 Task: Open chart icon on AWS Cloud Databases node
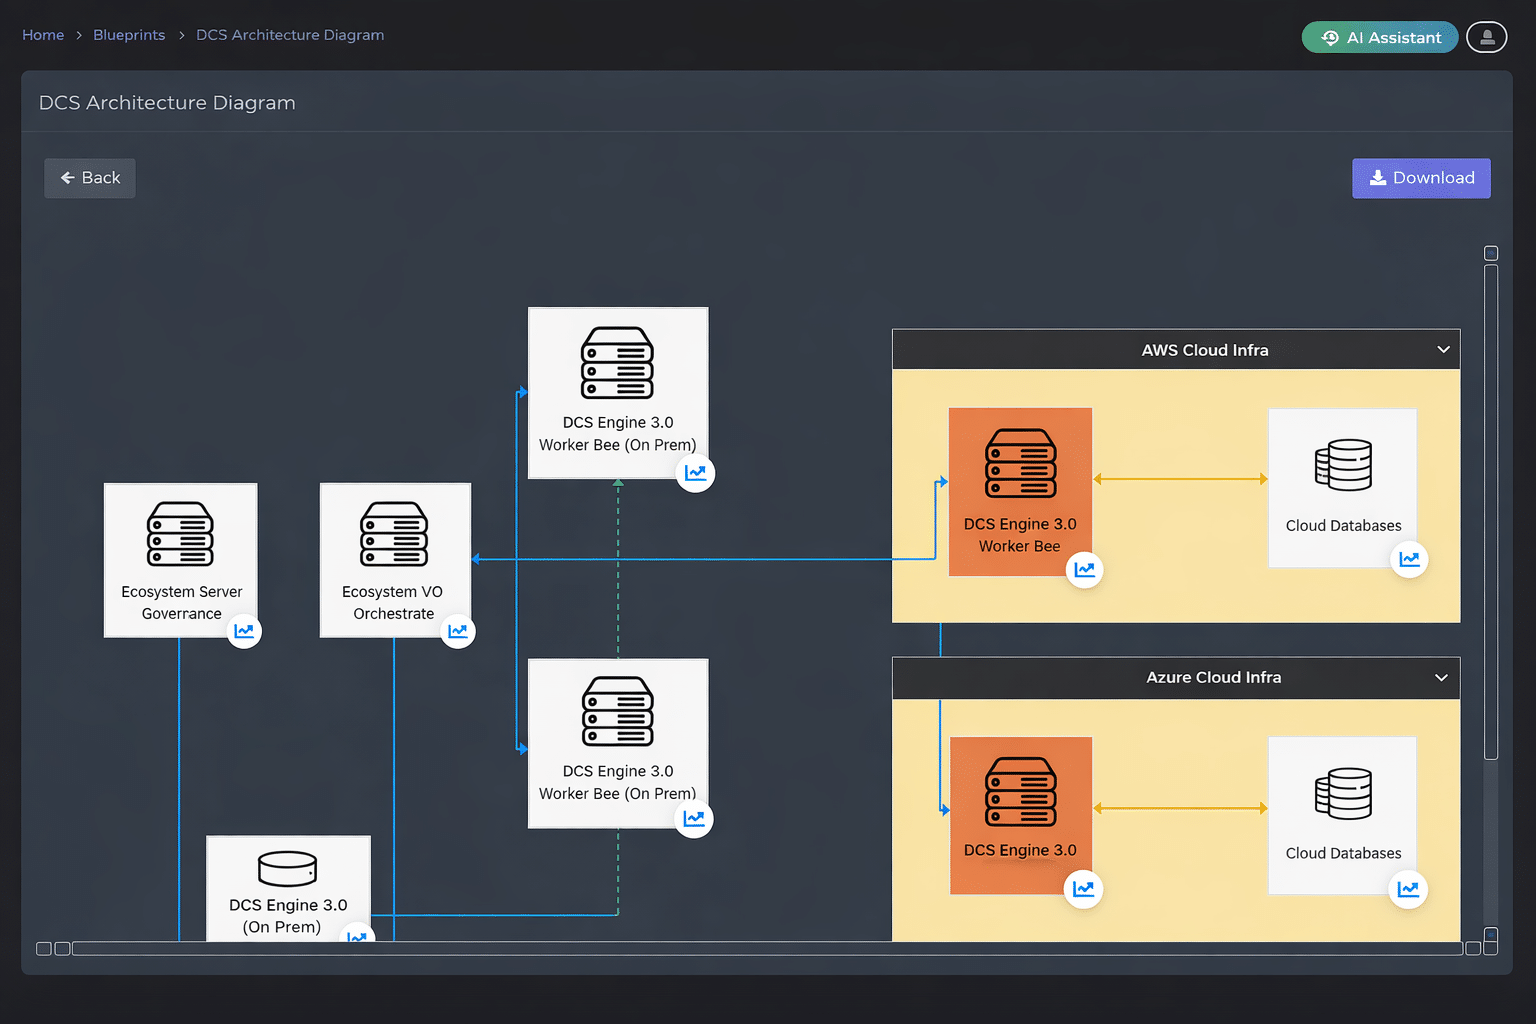click(1409, 559)
